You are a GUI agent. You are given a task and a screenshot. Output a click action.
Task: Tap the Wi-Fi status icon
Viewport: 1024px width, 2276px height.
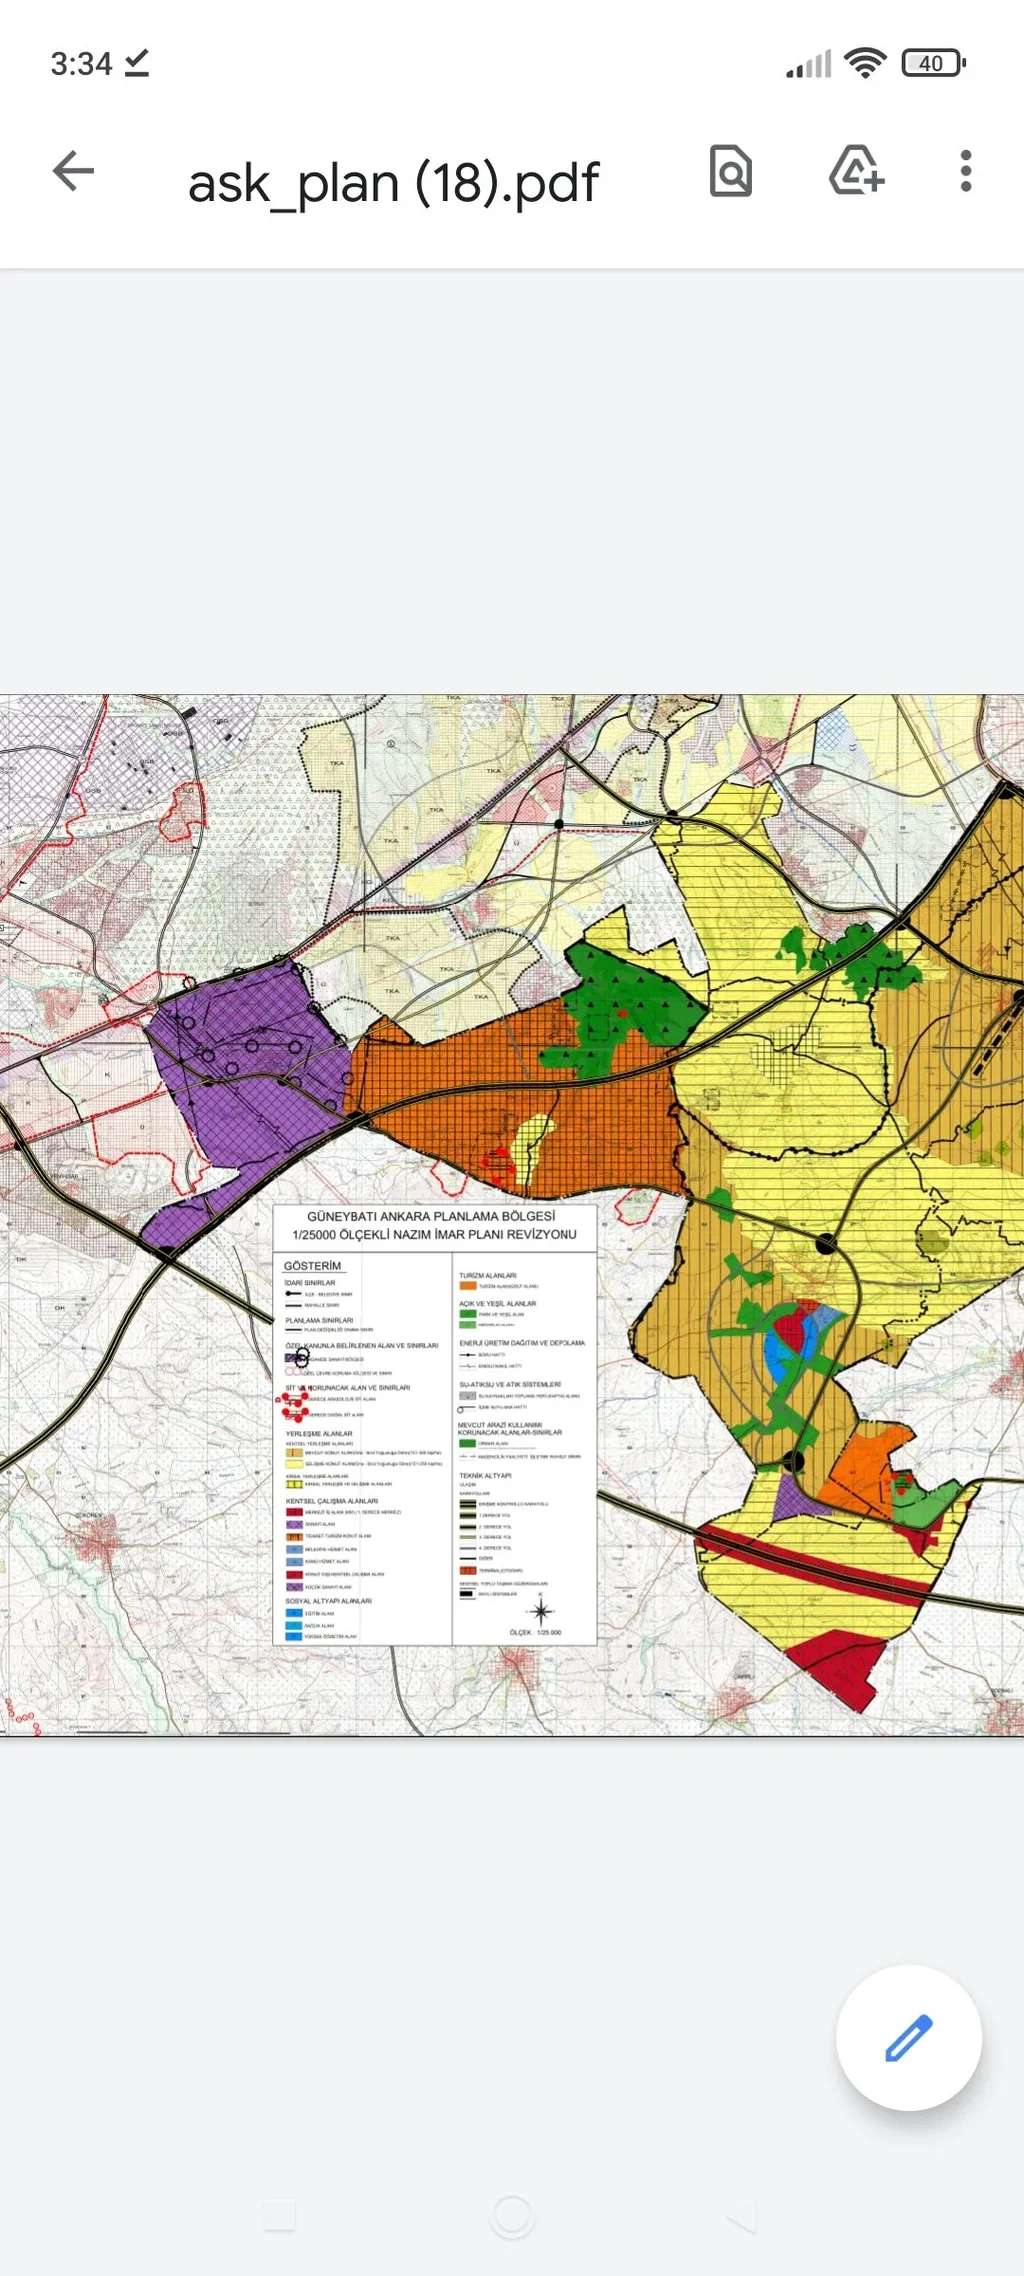tap(864, 63)
